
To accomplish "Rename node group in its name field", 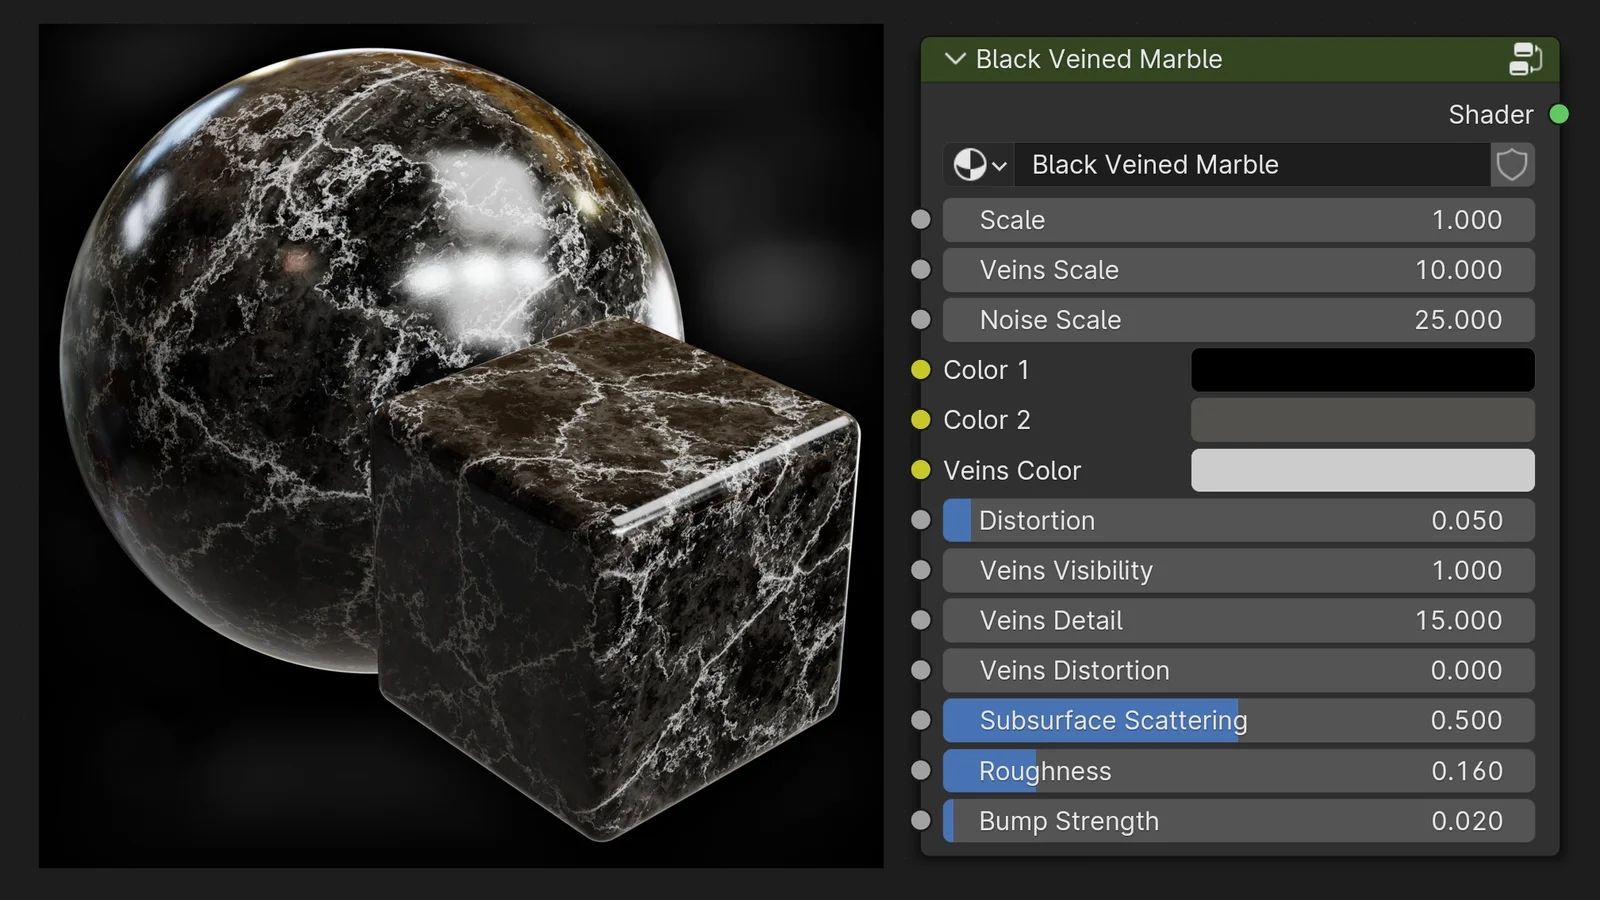I will click(x=1250, y=164).
